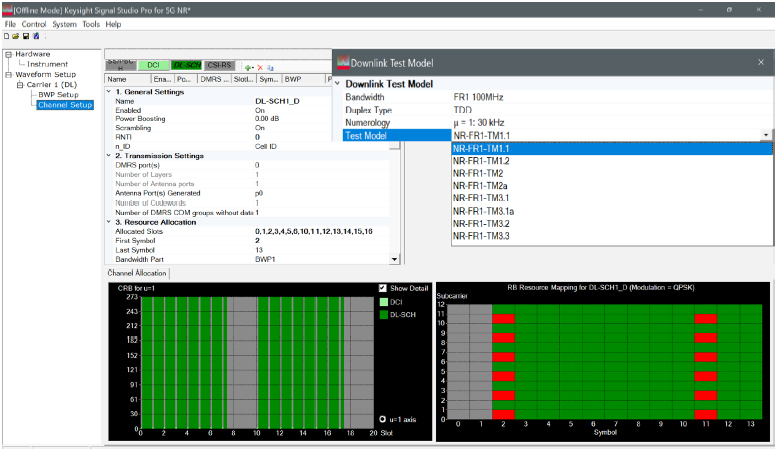Collapse the Downlink Test Model property group
777x449 pixels.
[x=337, y=84]
